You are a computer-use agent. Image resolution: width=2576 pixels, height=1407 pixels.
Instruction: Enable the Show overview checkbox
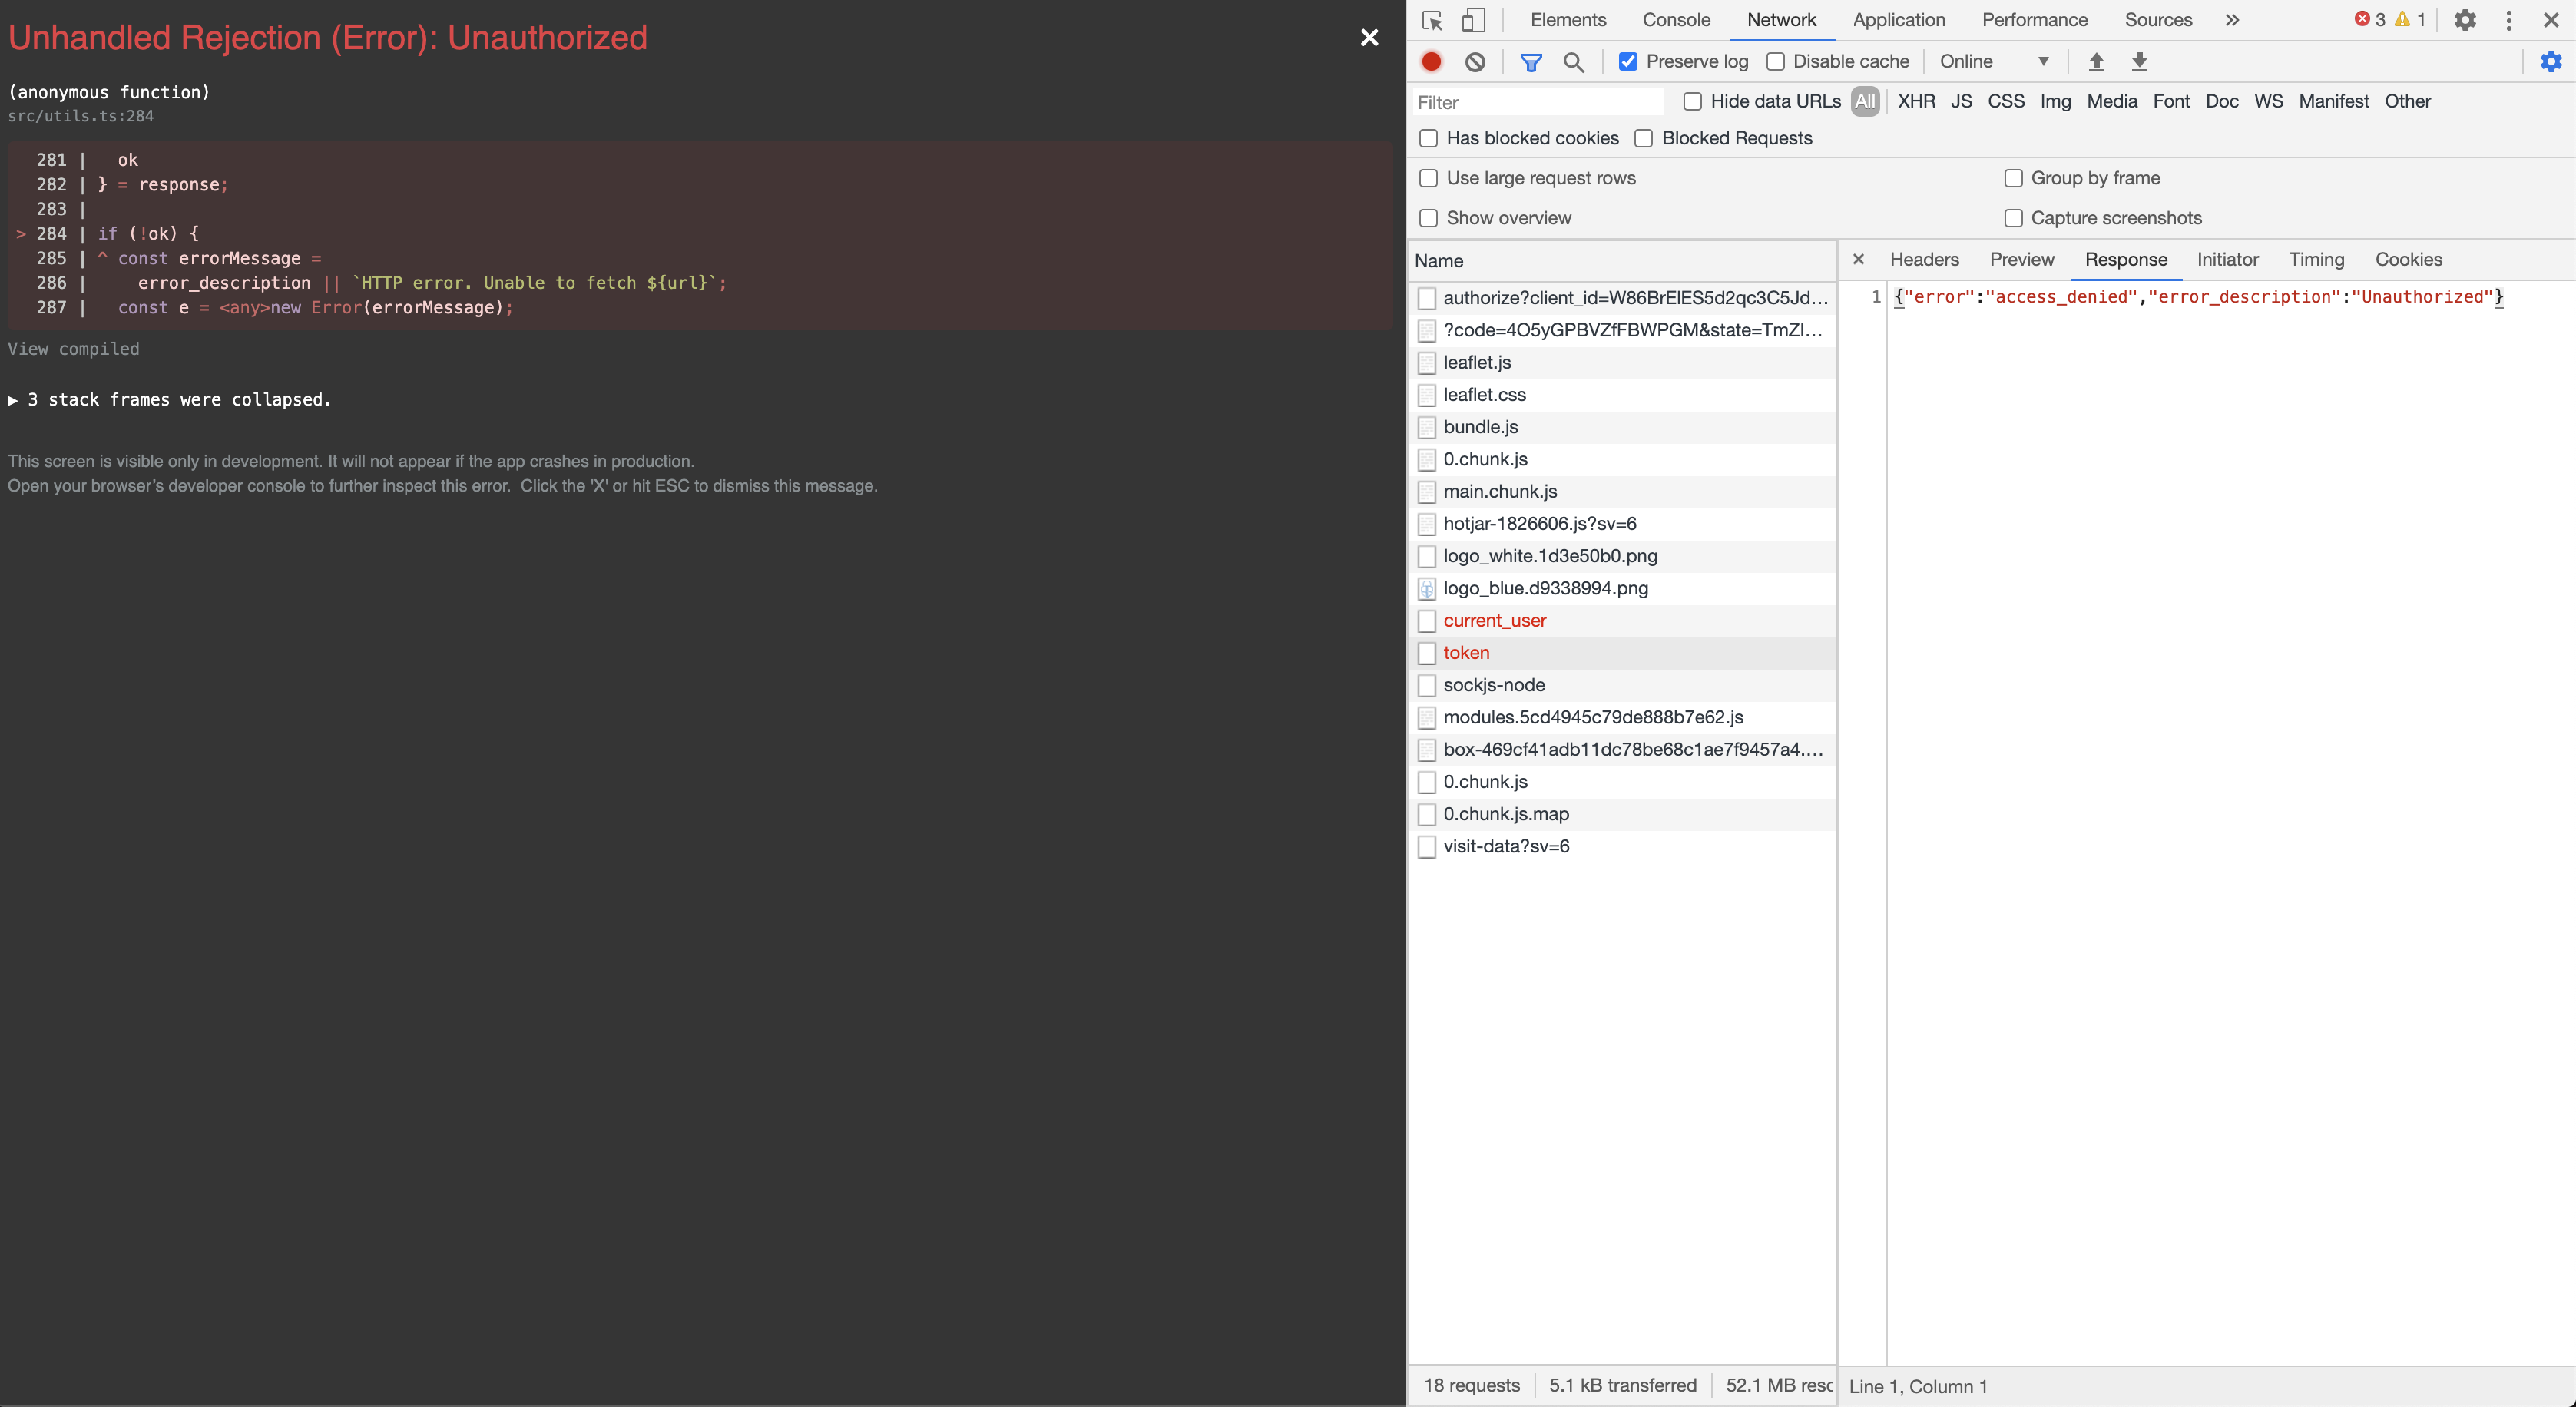[x=1428, y=219]
